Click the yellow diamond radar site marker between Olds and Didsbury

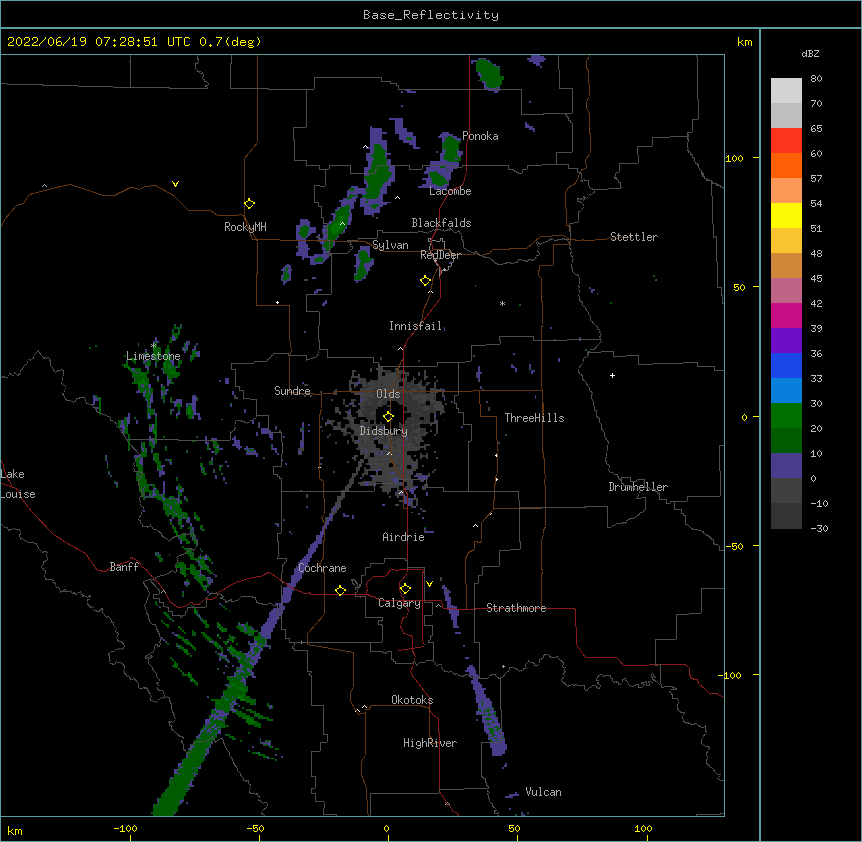point(389,416)
